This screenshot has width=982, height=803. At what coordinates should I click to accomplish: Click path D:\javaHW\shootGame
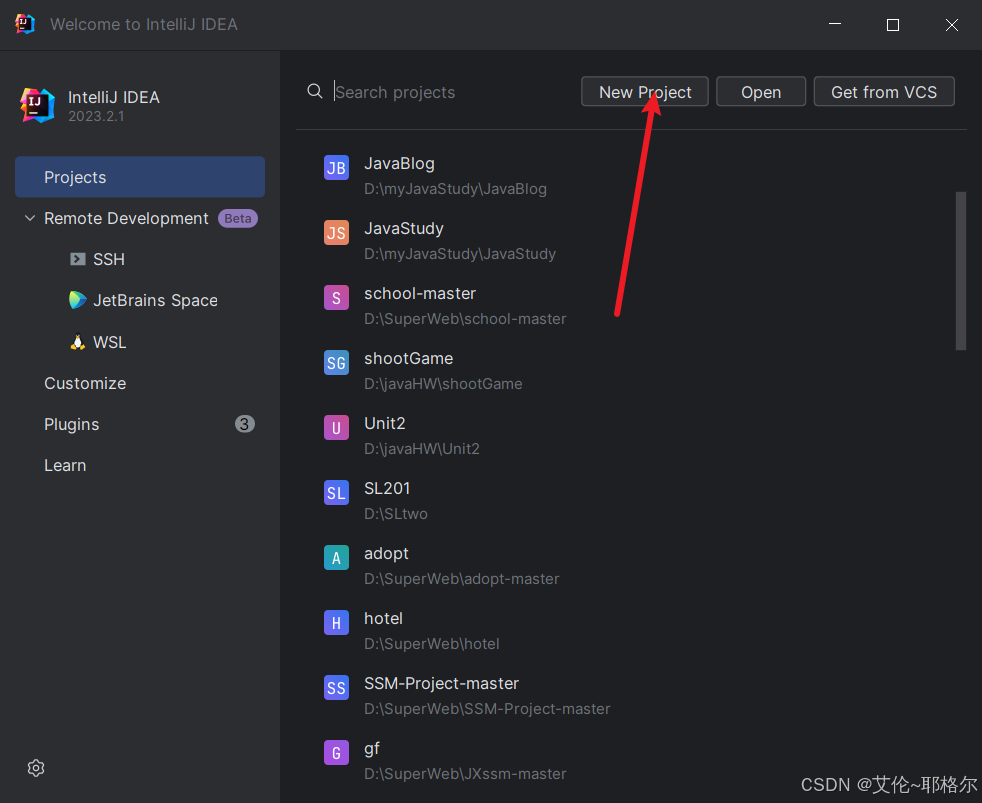click(443, 384)
